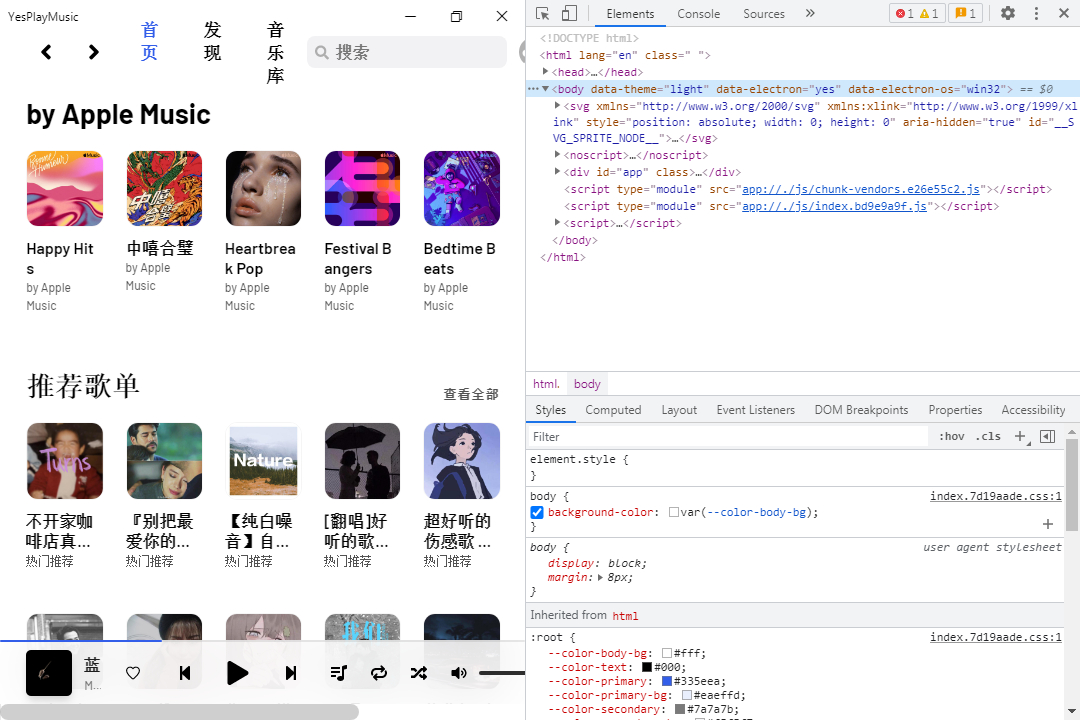Open the chunk-vendors.e26e55c2.js script link

tap(861, 189)
